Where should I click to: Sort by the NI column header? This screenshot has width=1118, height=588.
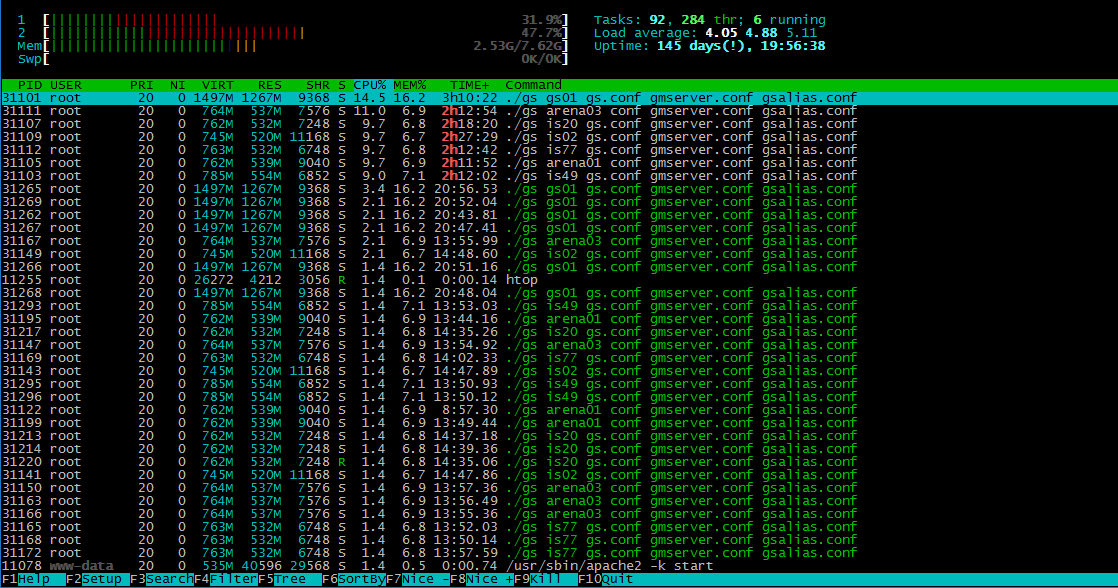click(x=178, y=85)
